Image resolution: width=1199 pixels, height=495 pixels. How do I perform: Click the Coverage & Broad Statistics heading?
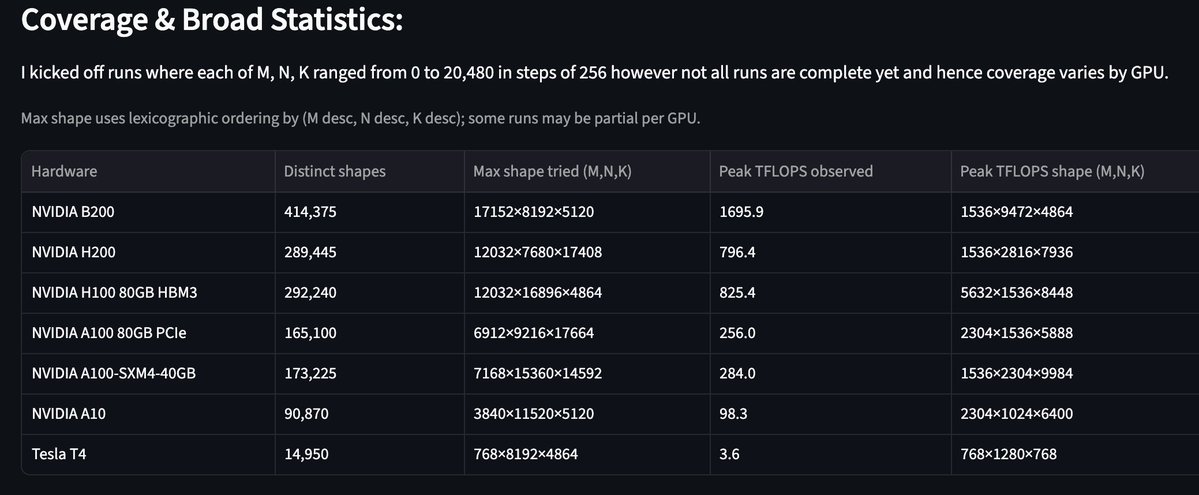pyautogui.click(x=212, y=20)
